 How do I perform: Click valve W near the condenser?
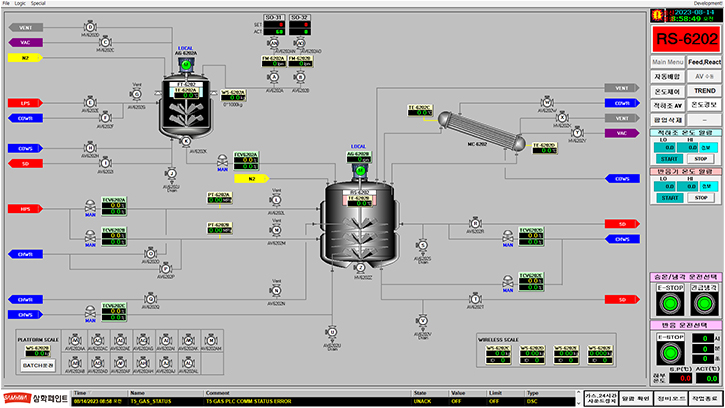(x=547, y=103)
